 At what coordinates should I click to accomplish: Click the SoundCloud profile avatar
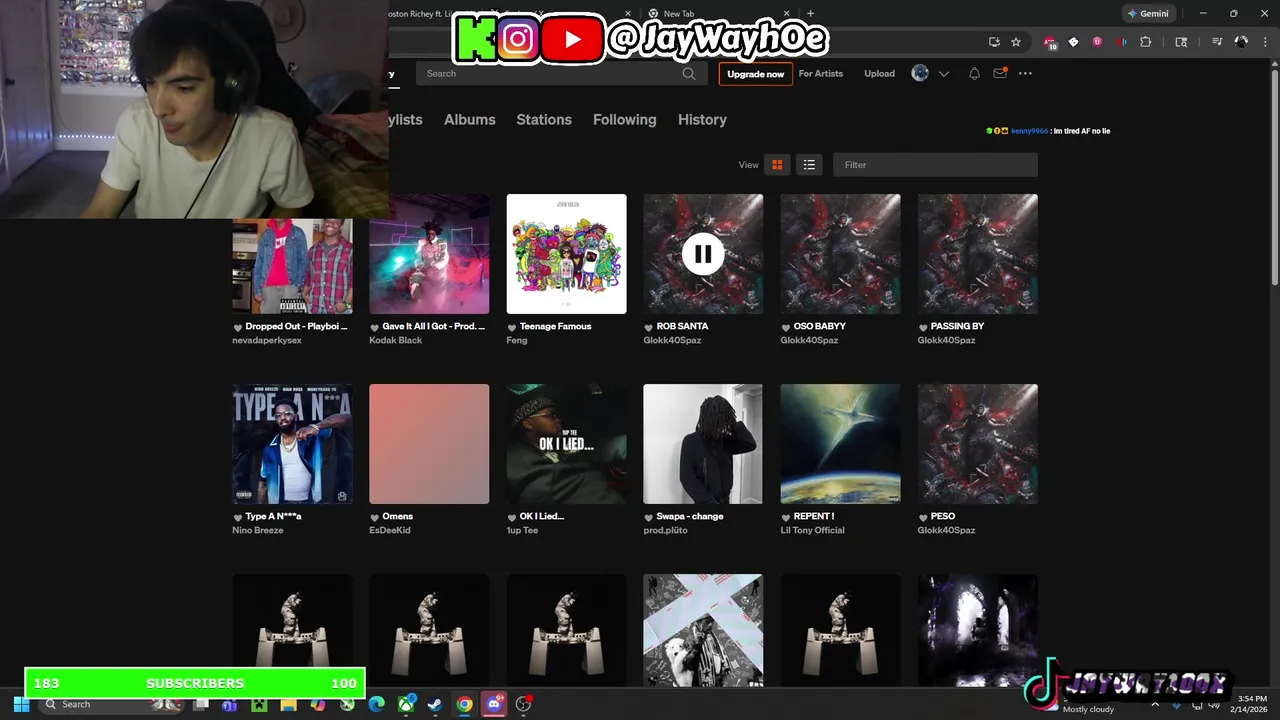[x=920, y=73]
